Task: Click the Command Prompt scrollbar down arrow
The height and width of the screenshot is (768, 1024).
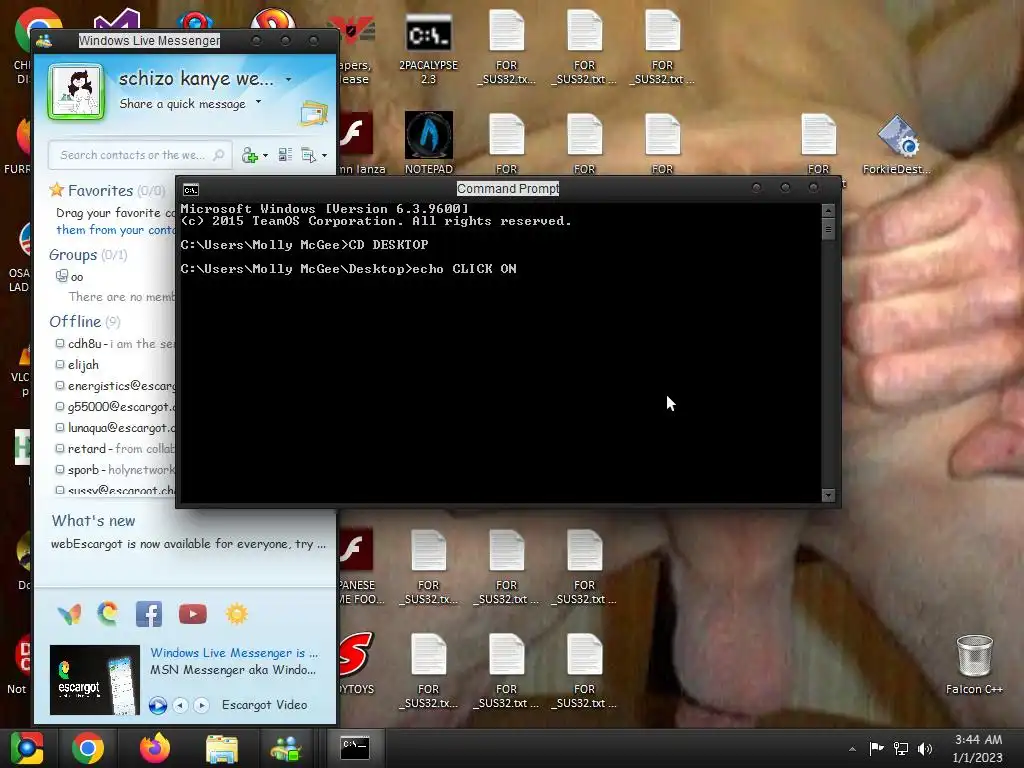Action: (x=828, y=495)
